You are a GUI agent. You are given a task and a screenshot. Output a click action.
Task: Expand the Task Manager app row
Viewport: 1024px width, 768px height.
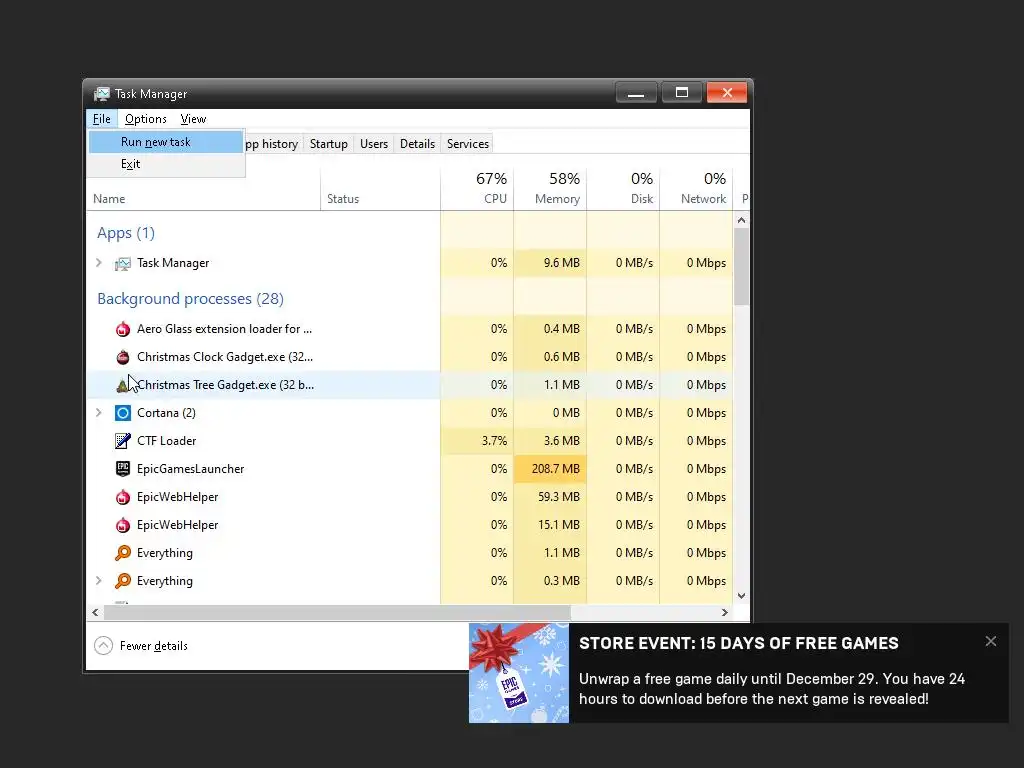click(99, 263)
